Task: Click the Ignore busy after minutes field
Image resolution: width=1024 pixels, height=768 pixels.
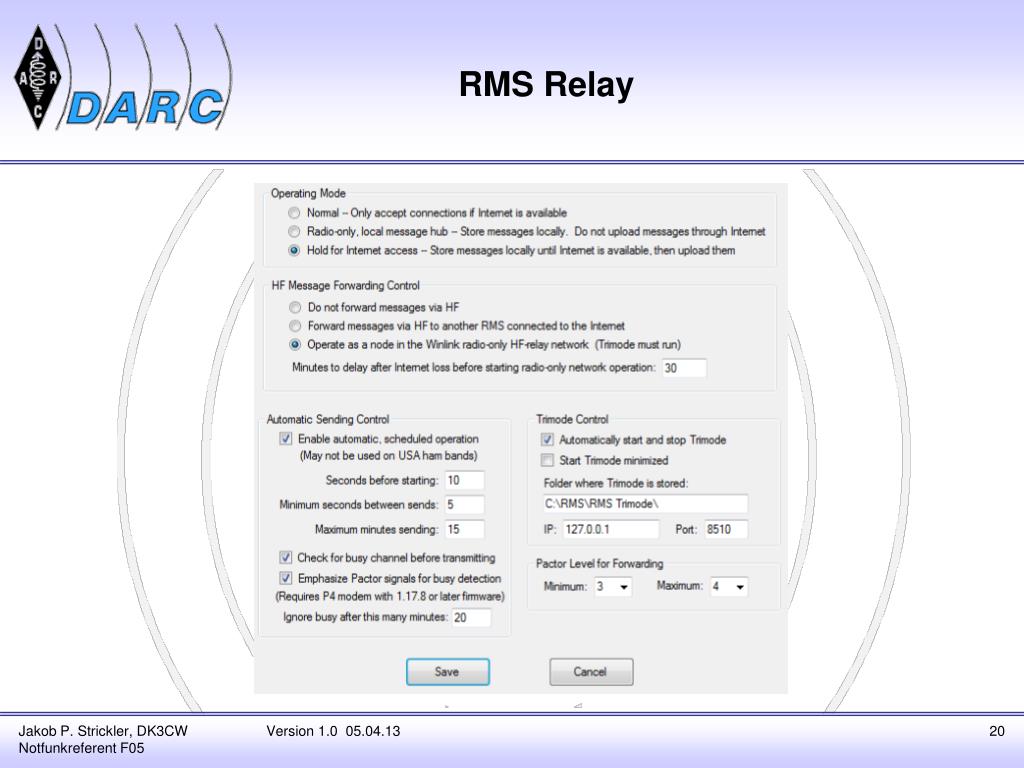Action: pyautogui.click(x=471, y=617)
